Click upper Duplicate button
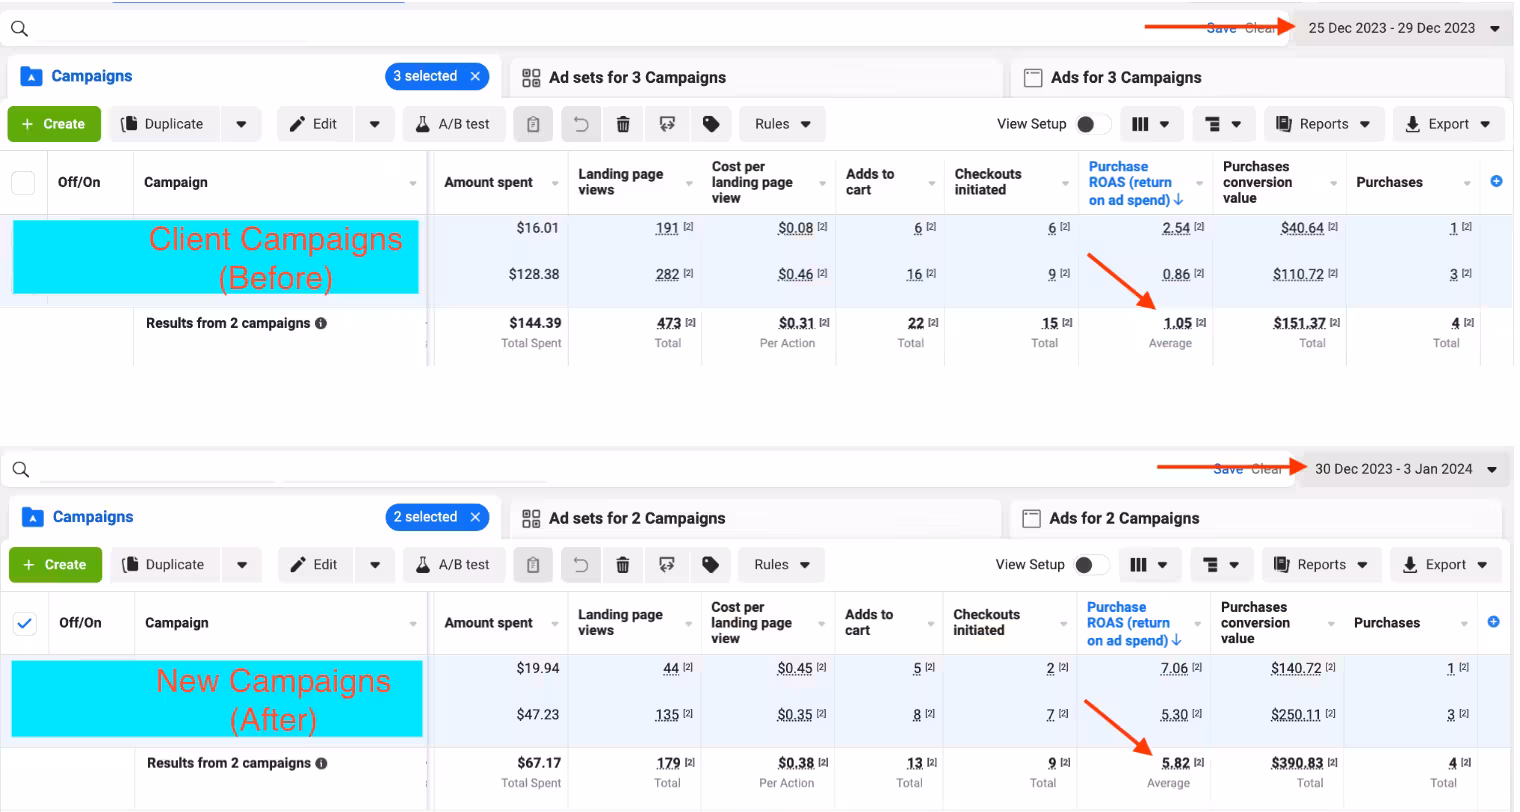Viewport: 1520px width, 812px height. coord(165,124)
